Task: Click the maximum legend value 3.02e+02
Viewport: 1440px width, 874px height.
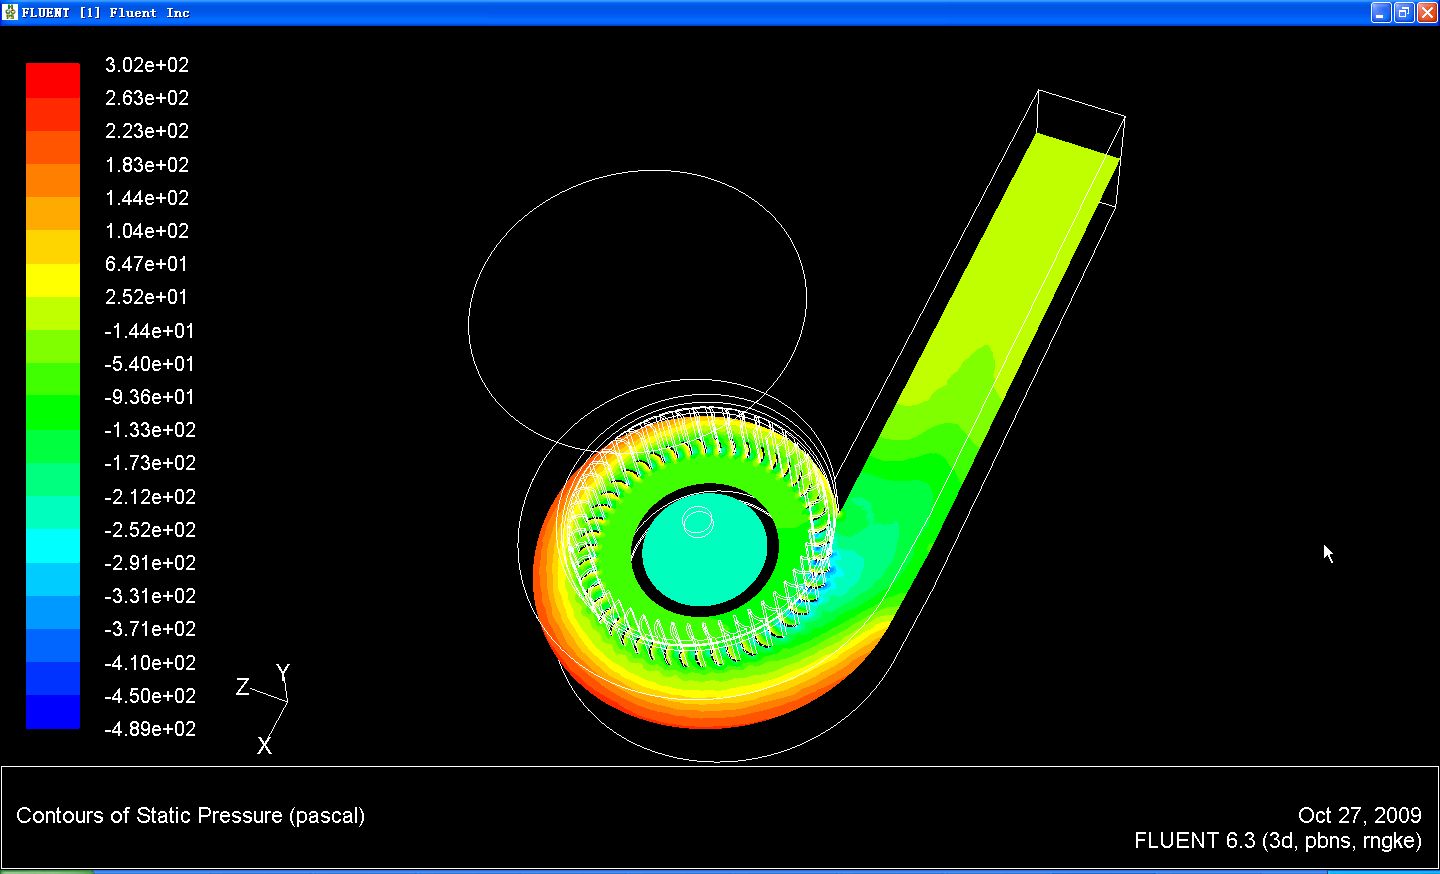Action: [x=147, y=65]
